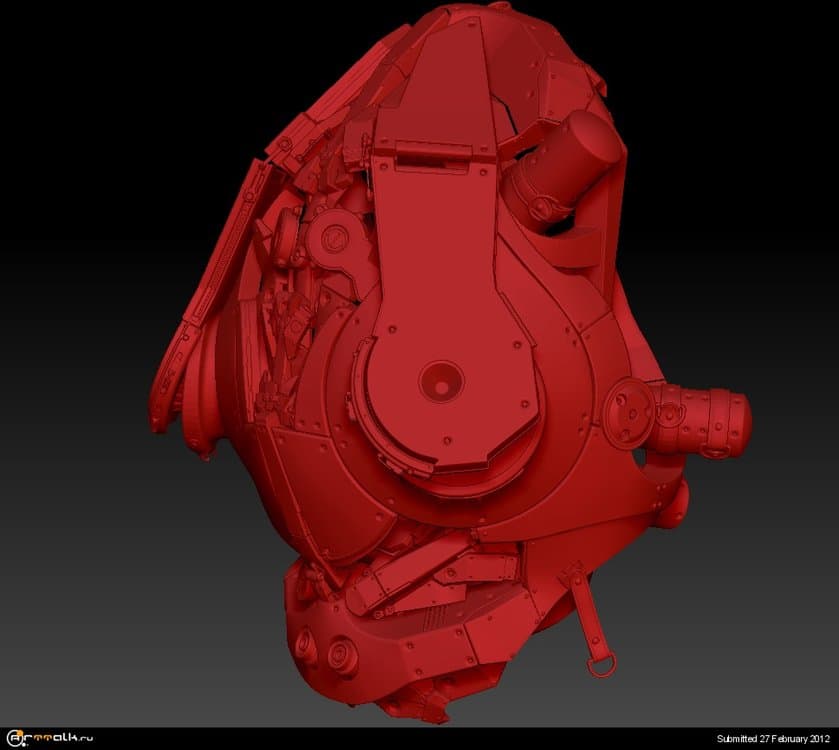This screenshot has height=750, width=839.
Task: Select the ribbed barrel on the right side
Action: [707, 420]
